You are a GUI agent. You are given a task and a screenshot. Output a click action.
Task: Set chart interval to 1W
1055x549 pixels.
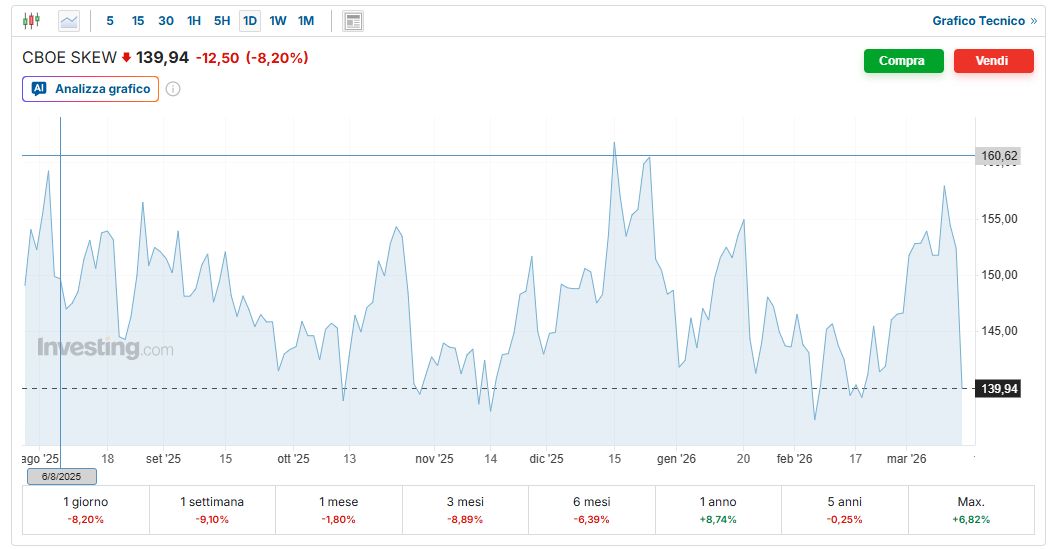(x=278, y=21)
